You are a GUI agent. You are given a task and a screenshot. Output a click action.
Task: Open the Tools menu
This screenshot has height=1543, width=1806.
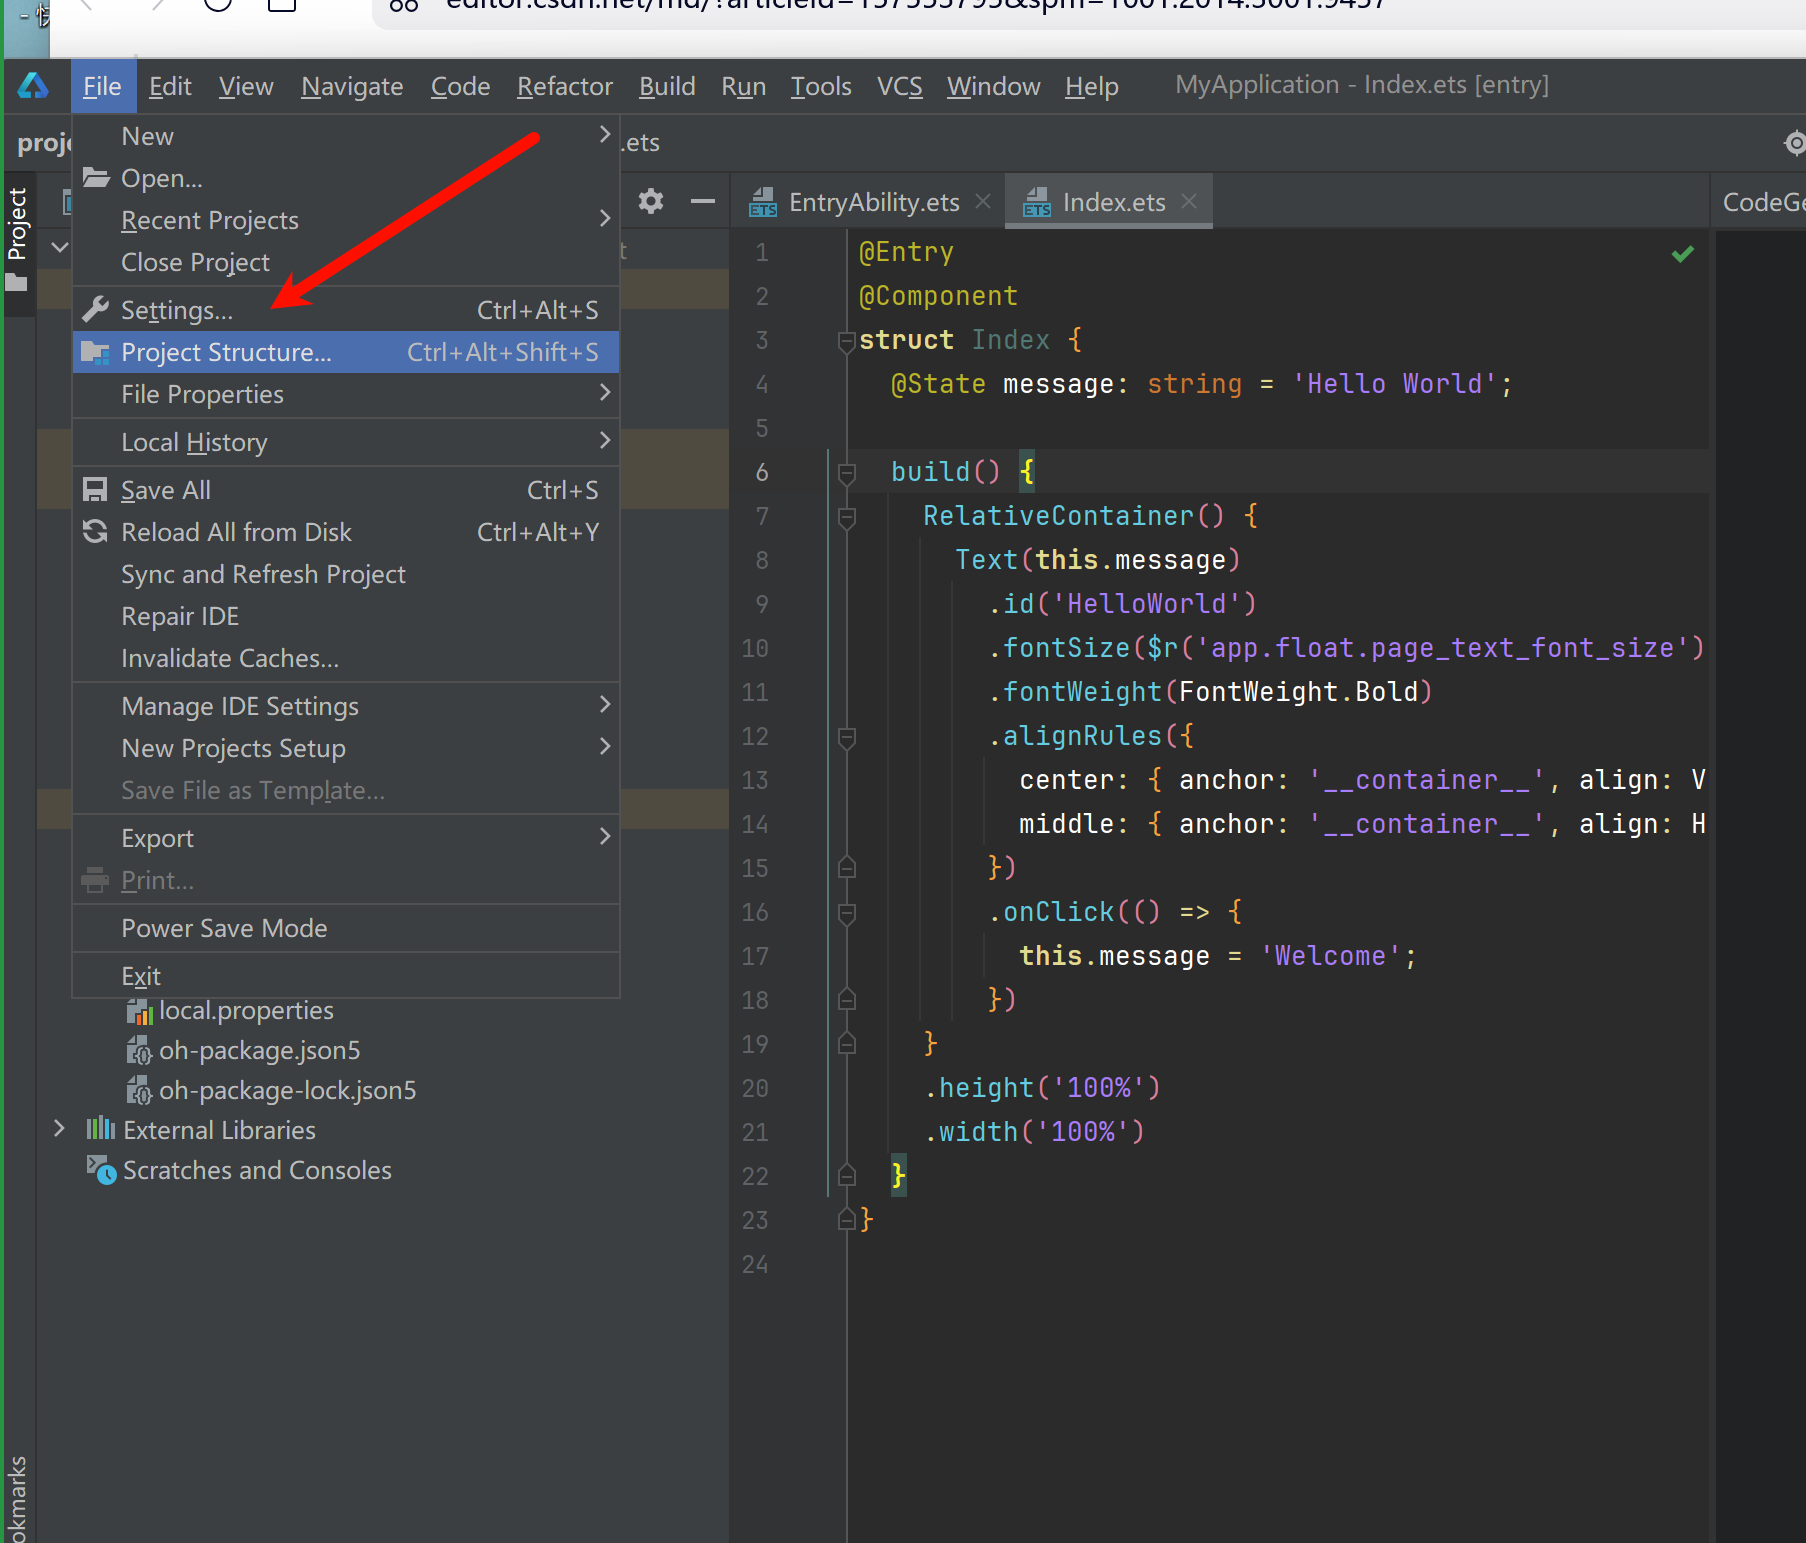coord(821,87)
